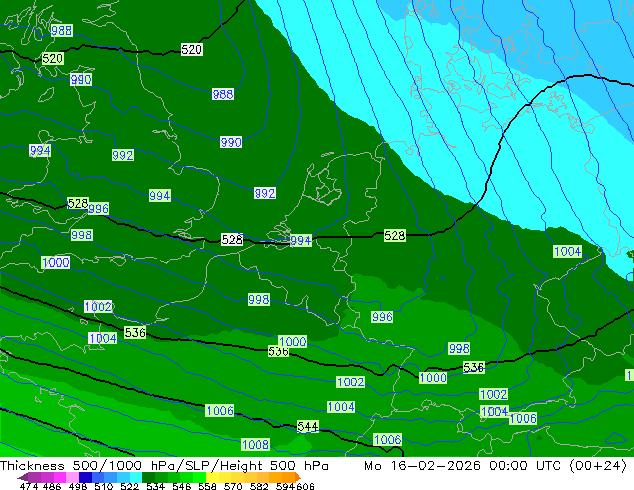Click the 1008 isobar label
This screenshot has width=634, height=490.
255,444
